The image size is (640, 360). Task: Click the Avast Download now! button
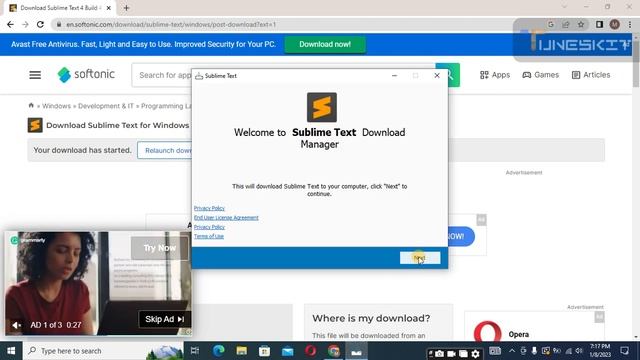325,44
